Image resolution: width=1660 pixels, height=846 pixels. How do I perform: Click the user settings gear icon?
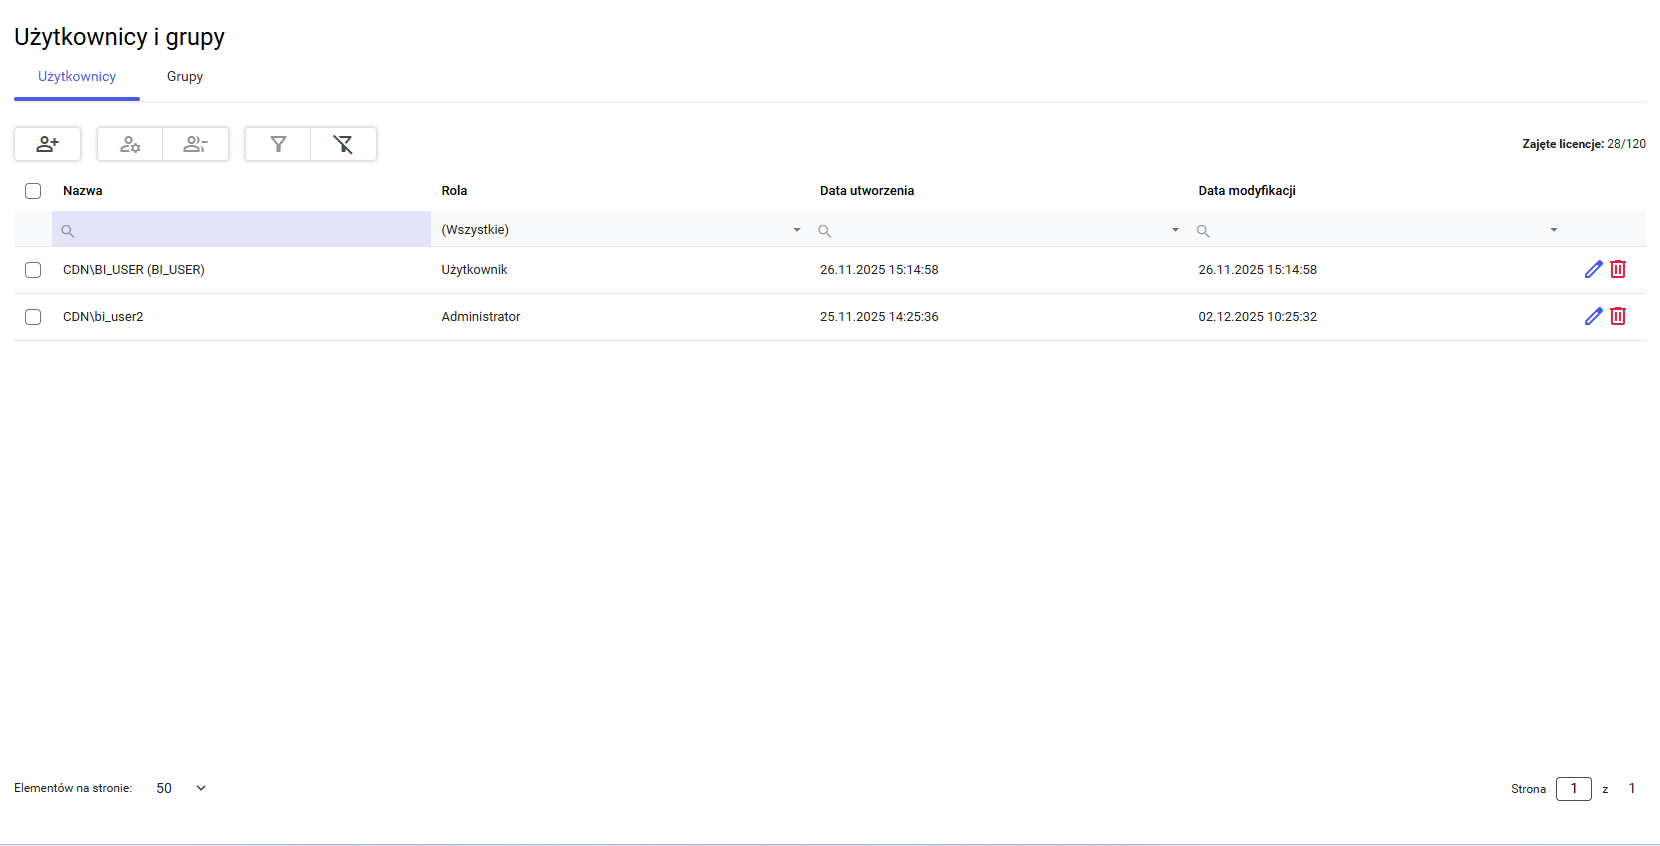click(x=130, y=144)
